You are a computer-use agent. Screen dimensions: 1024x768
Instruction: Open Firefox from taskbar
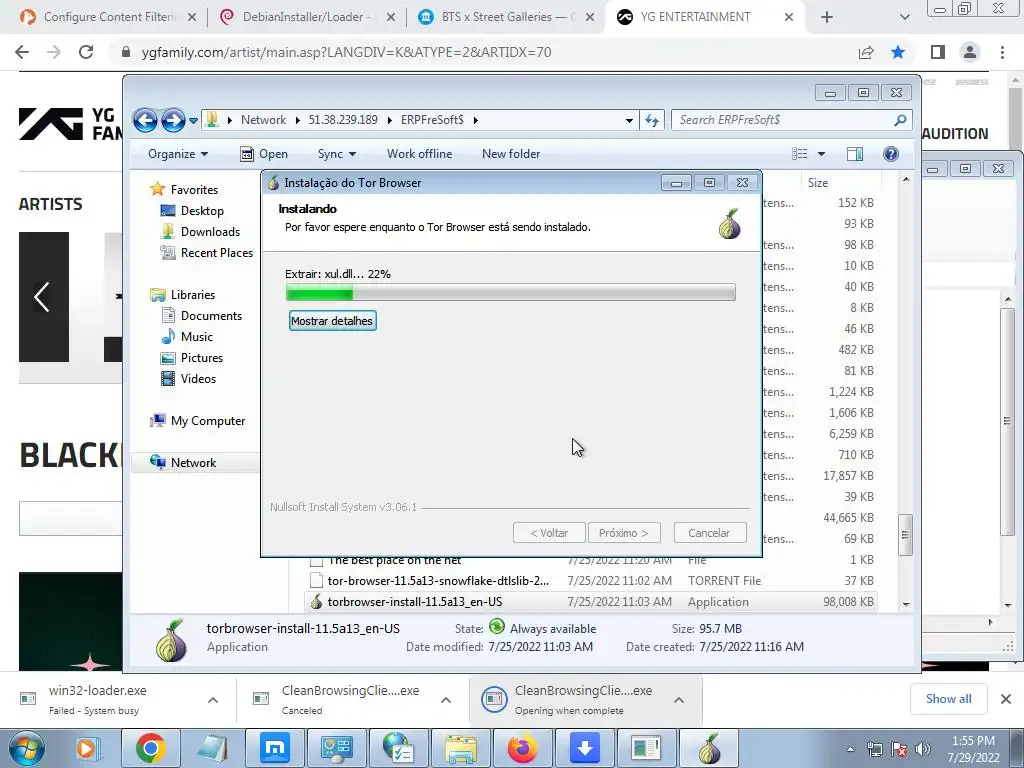coord(523,748)
